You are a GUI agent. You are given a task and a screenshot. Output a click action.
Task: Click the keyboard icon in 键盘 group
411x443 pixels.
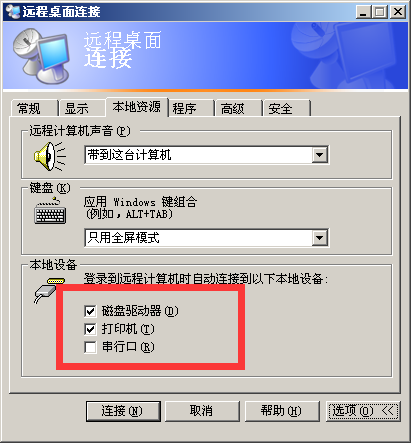[x=50, y=211]
